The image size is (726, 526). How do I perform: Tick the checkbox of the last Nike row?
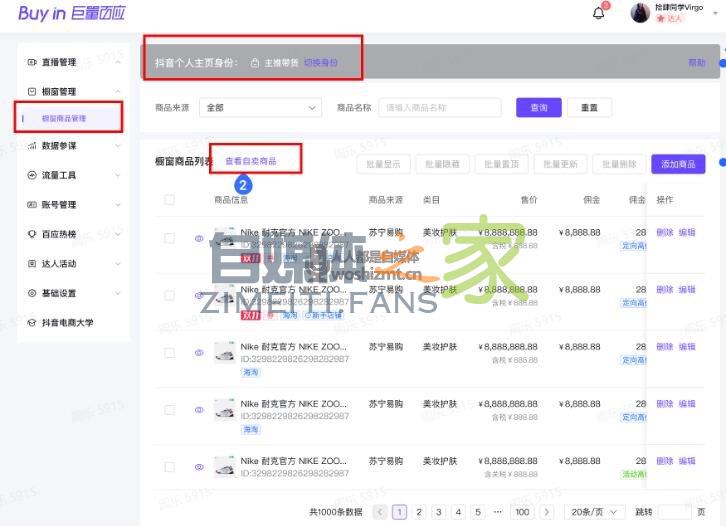[169, 467]
